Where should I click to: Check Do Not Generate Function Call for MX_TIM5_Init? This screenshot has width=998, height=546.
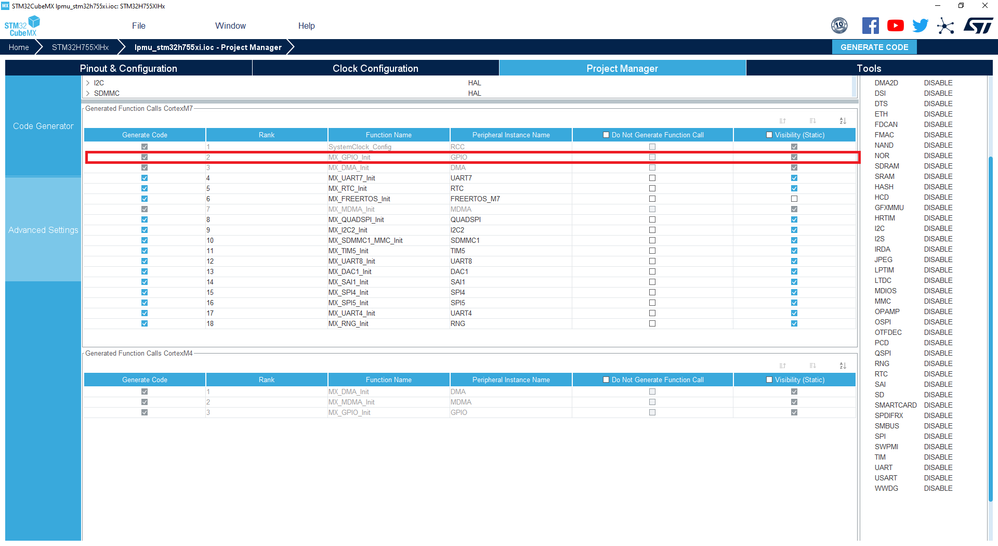pos(652,251)
